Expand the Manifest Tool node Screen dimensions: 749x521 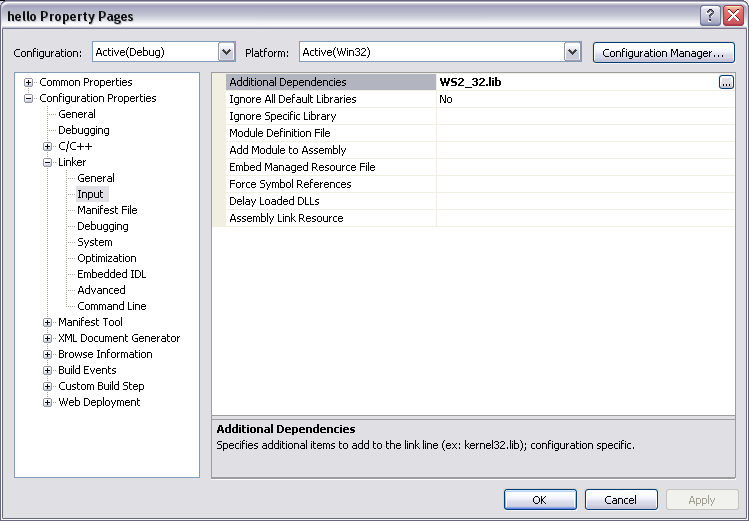coord(48,322)
